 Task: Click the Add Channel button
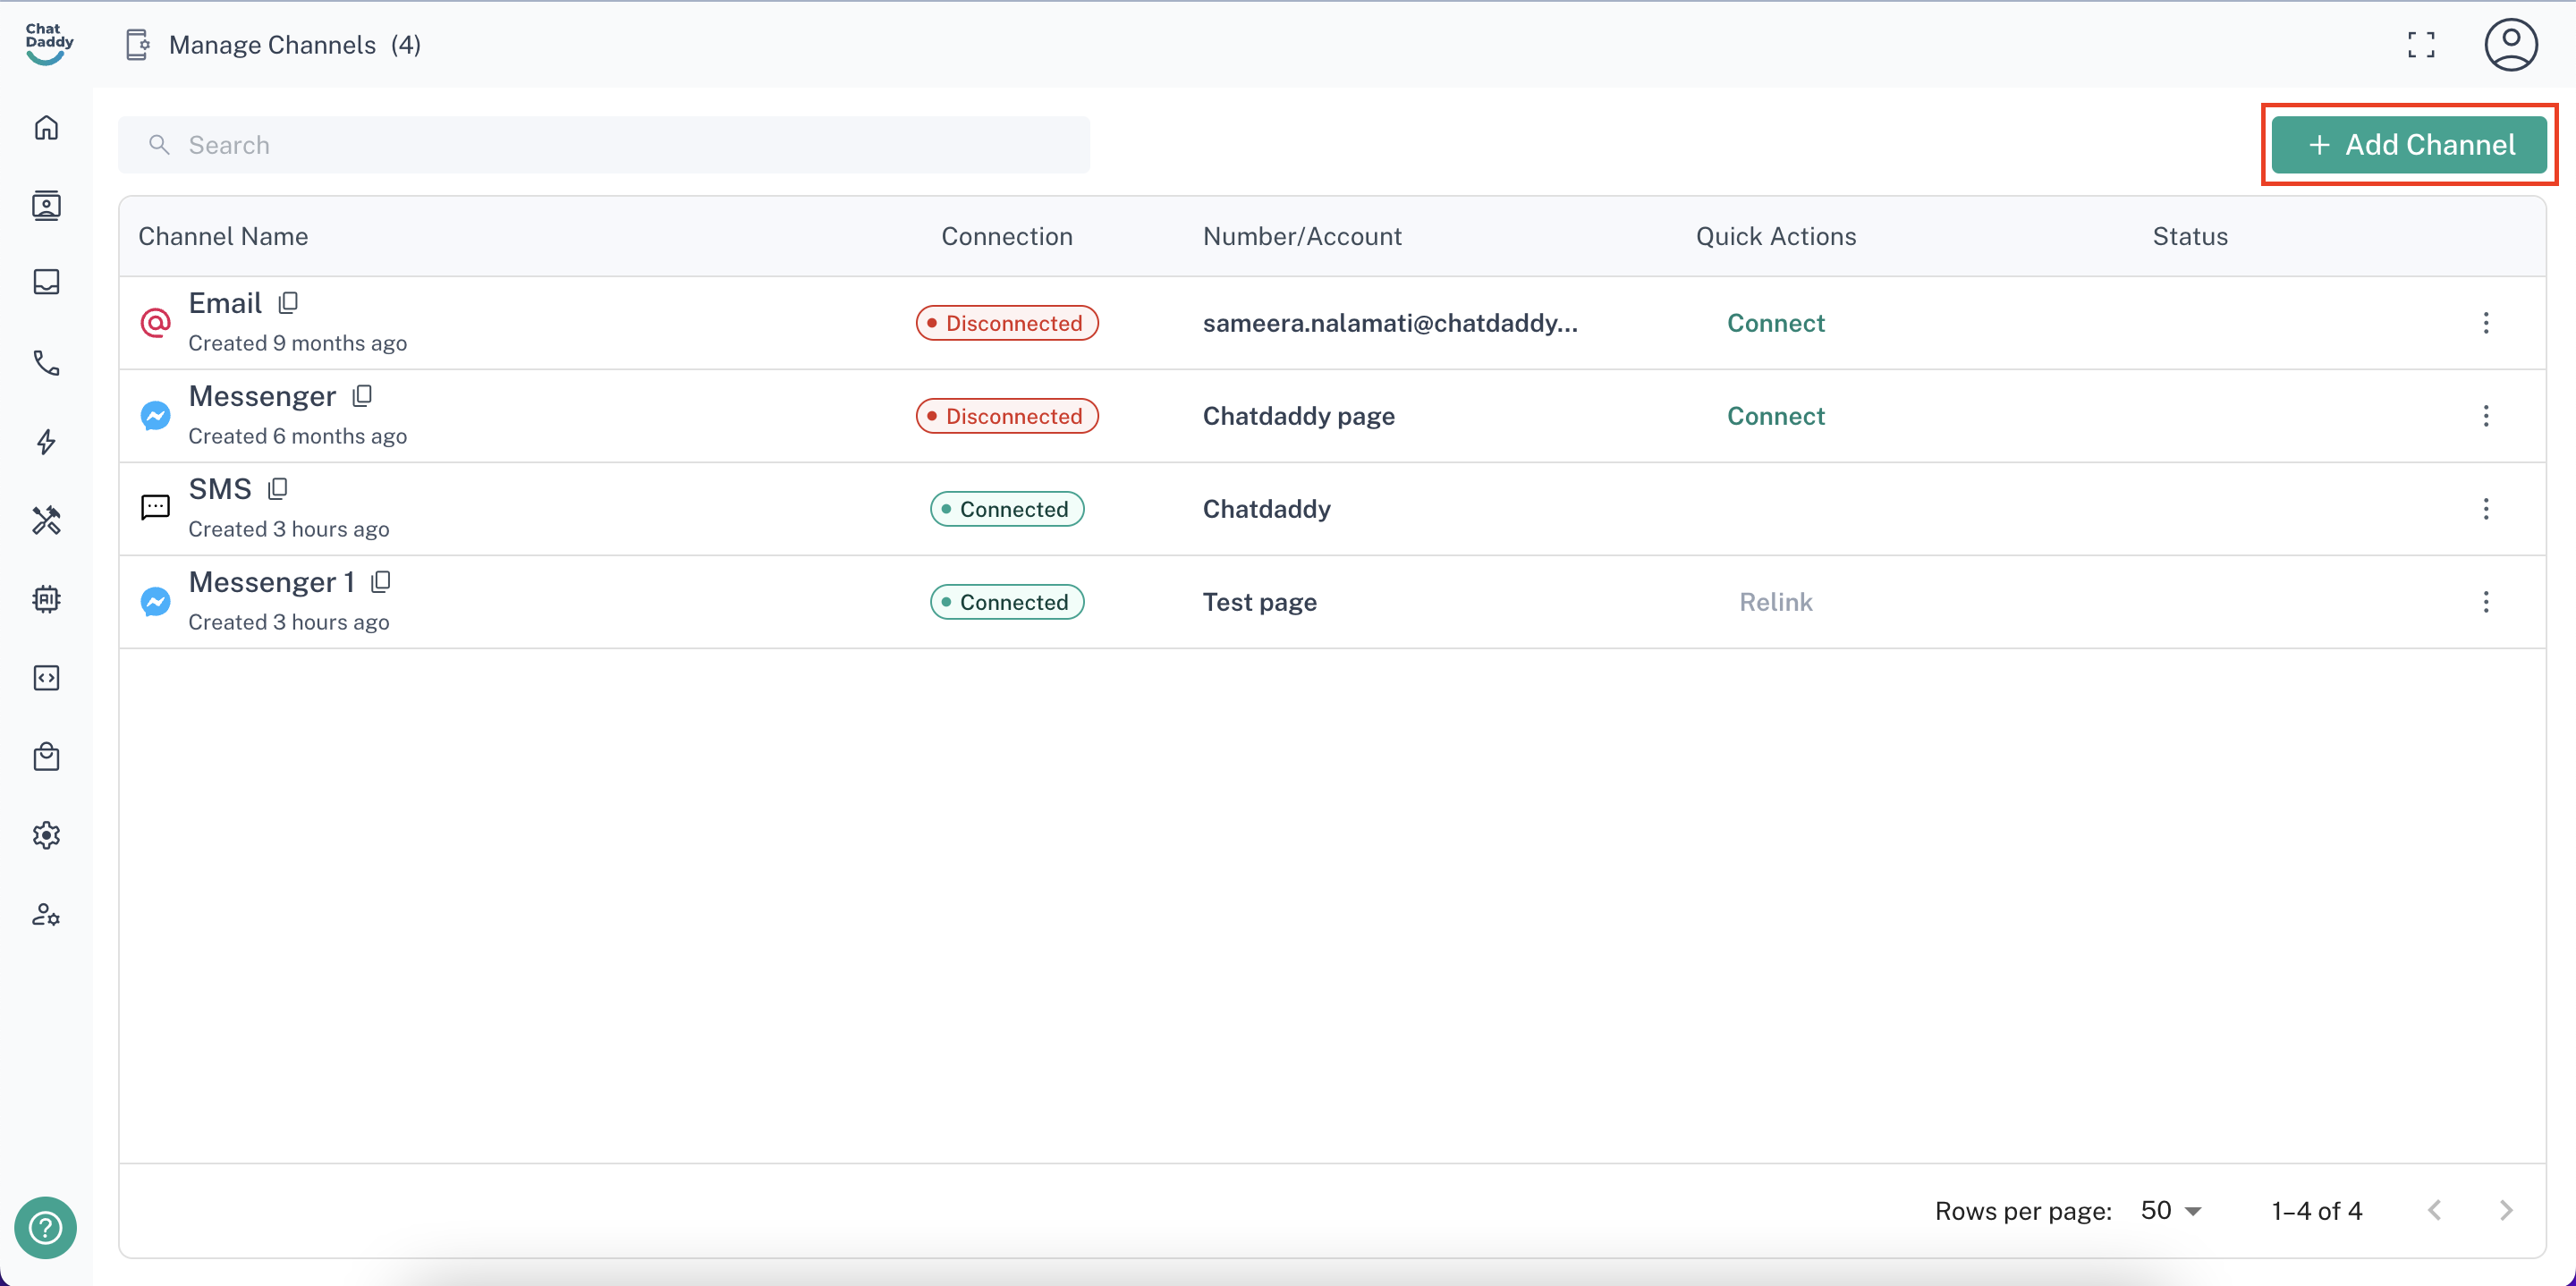(2408, 144)
